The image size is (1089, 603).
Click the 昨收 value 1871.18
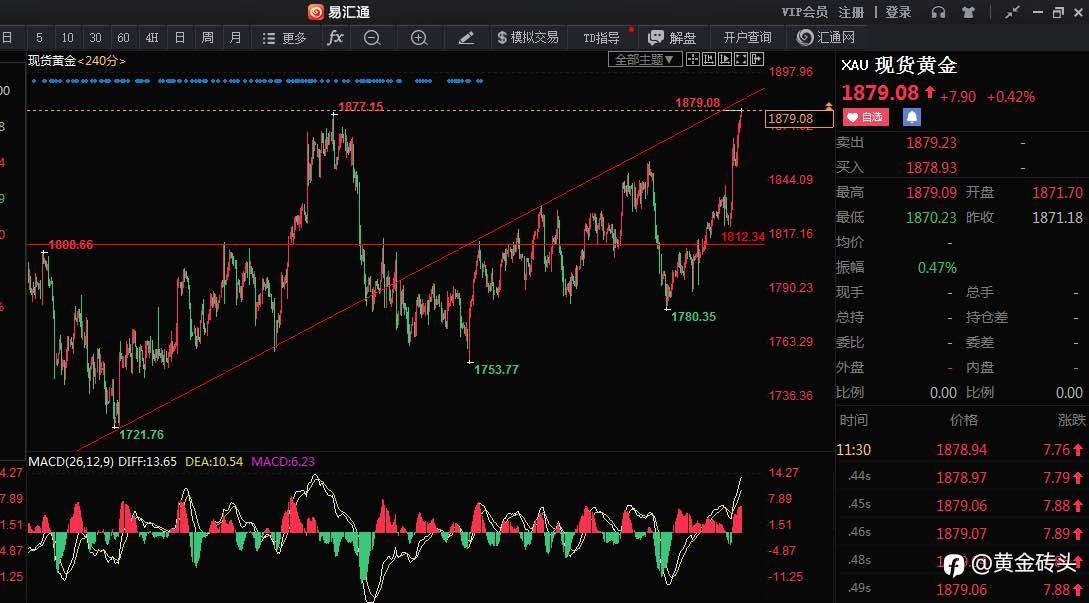click(1057, 218)
